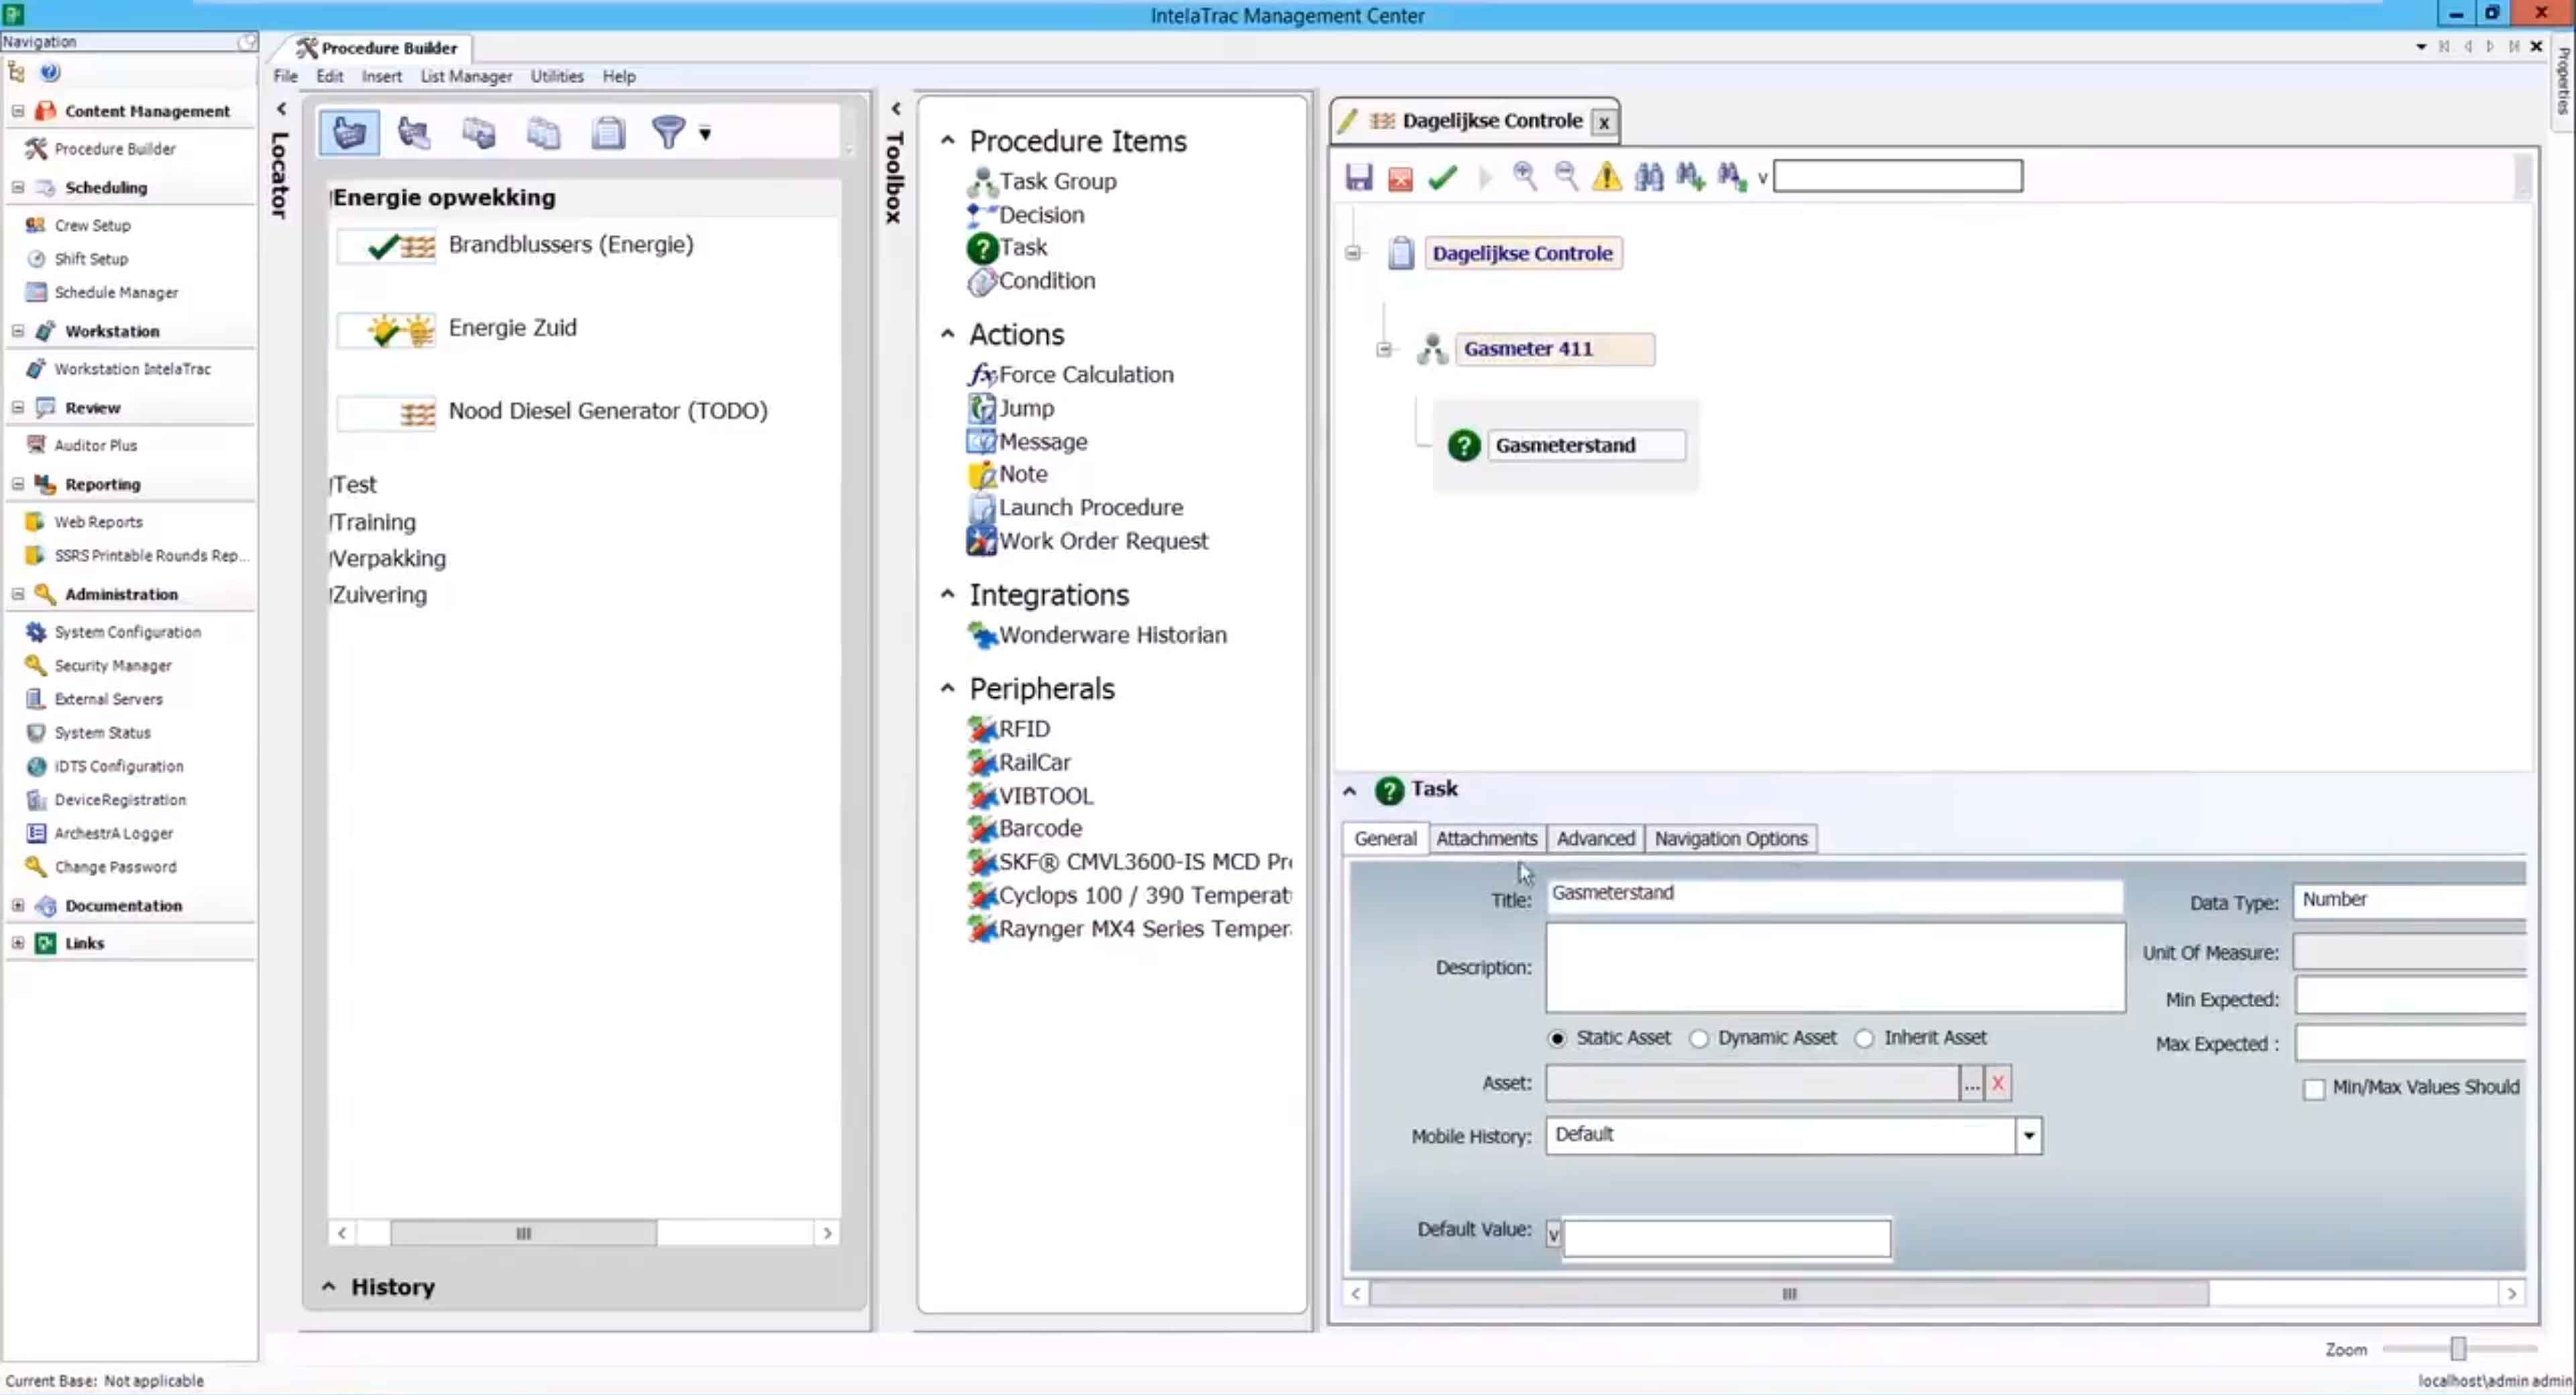
Task: Click the green validate checkmark icon
Action: point(1442,178)
